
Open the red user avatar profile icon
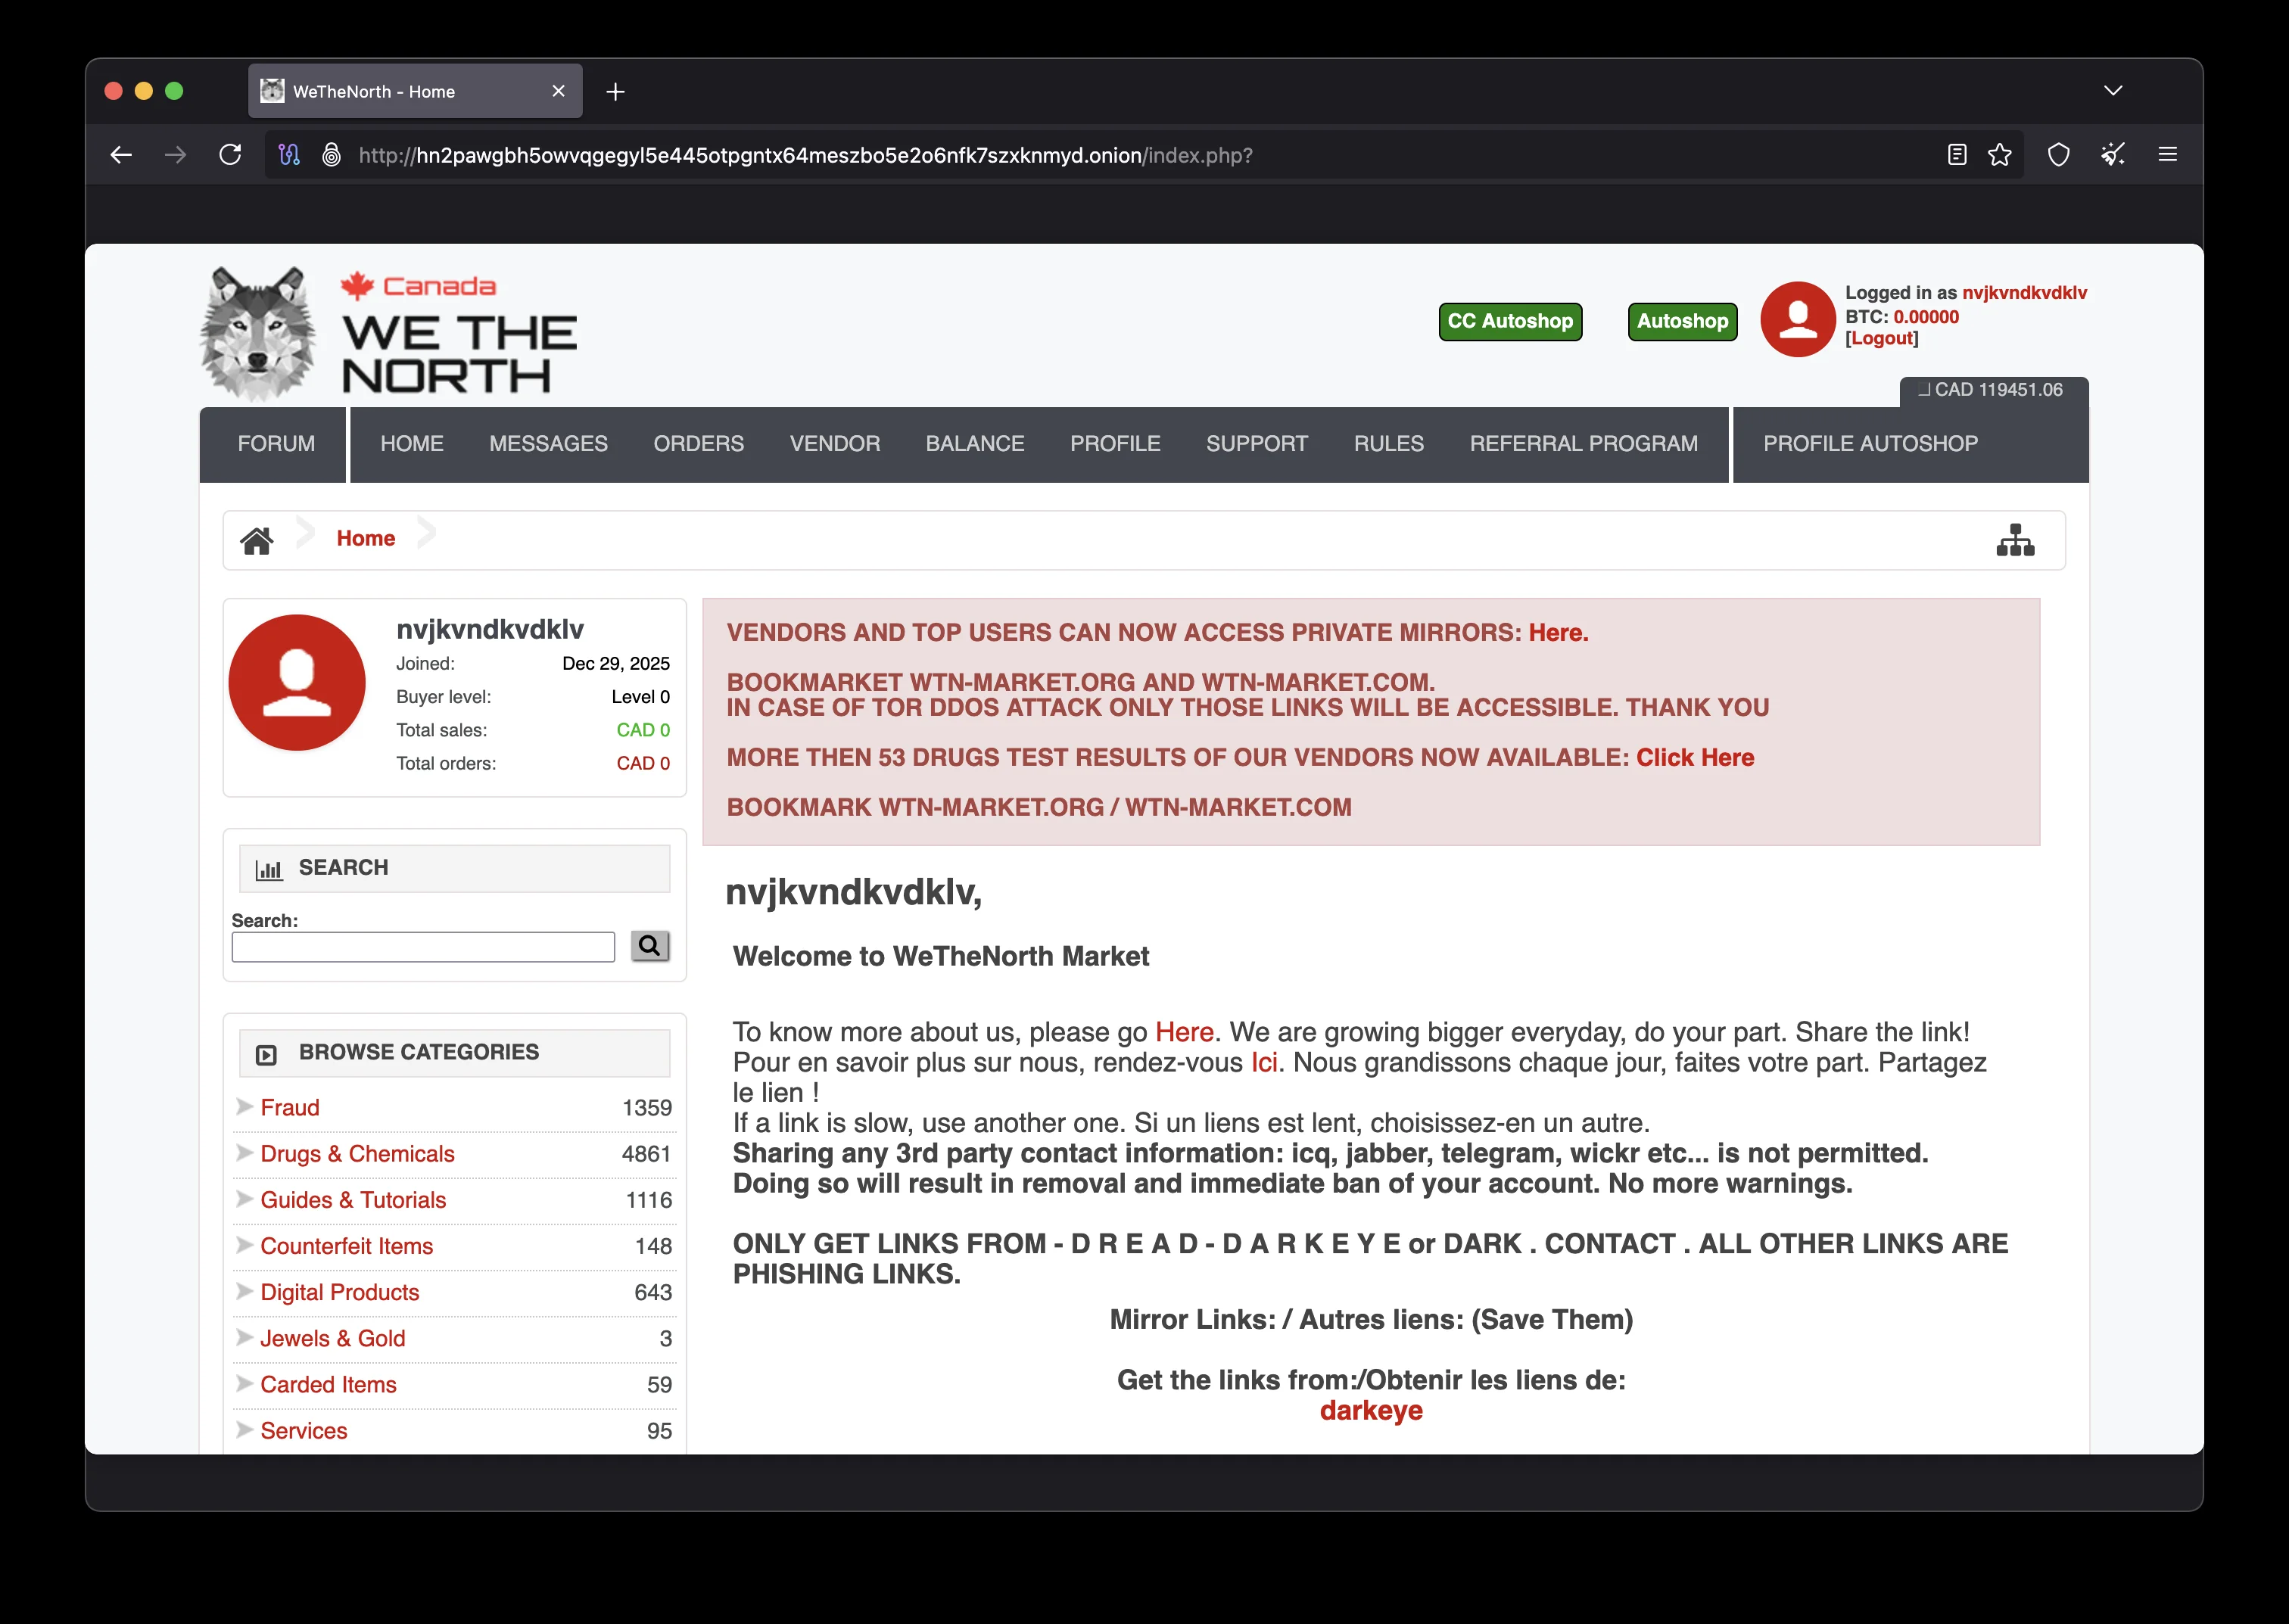click(x=1797, y=320)
